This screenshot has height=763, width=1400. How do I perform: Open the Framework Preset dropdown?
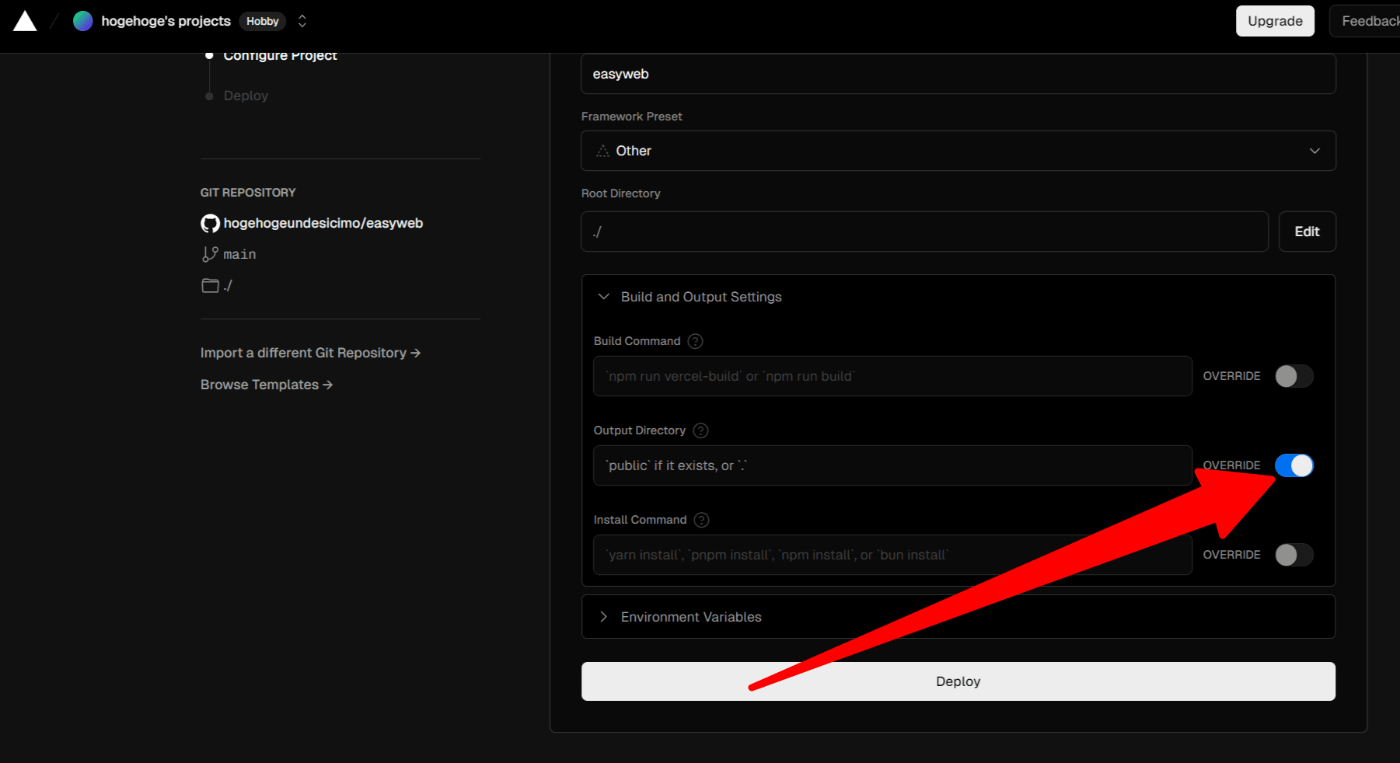958,151
